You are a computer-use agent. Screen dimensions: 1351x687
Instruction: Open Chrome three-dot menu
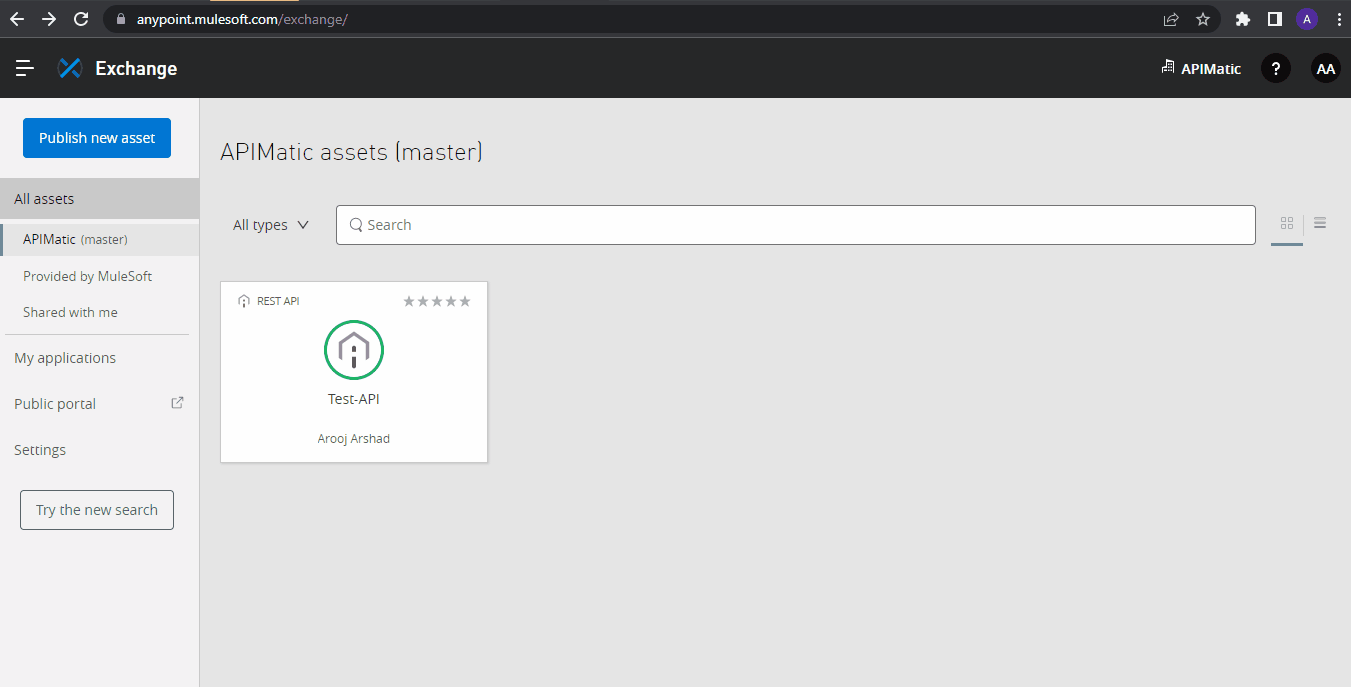[1338, 19]
